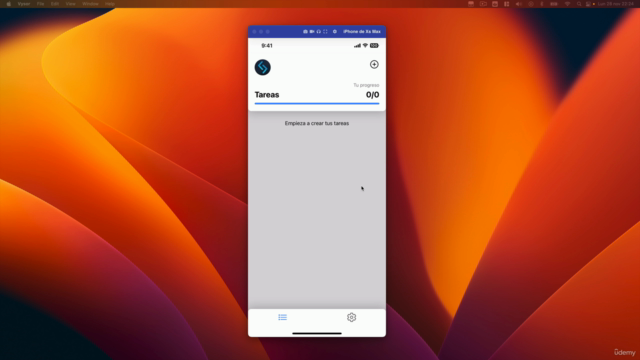Click the tasks progress bar
640x360 pixels.
click(317, 104)
